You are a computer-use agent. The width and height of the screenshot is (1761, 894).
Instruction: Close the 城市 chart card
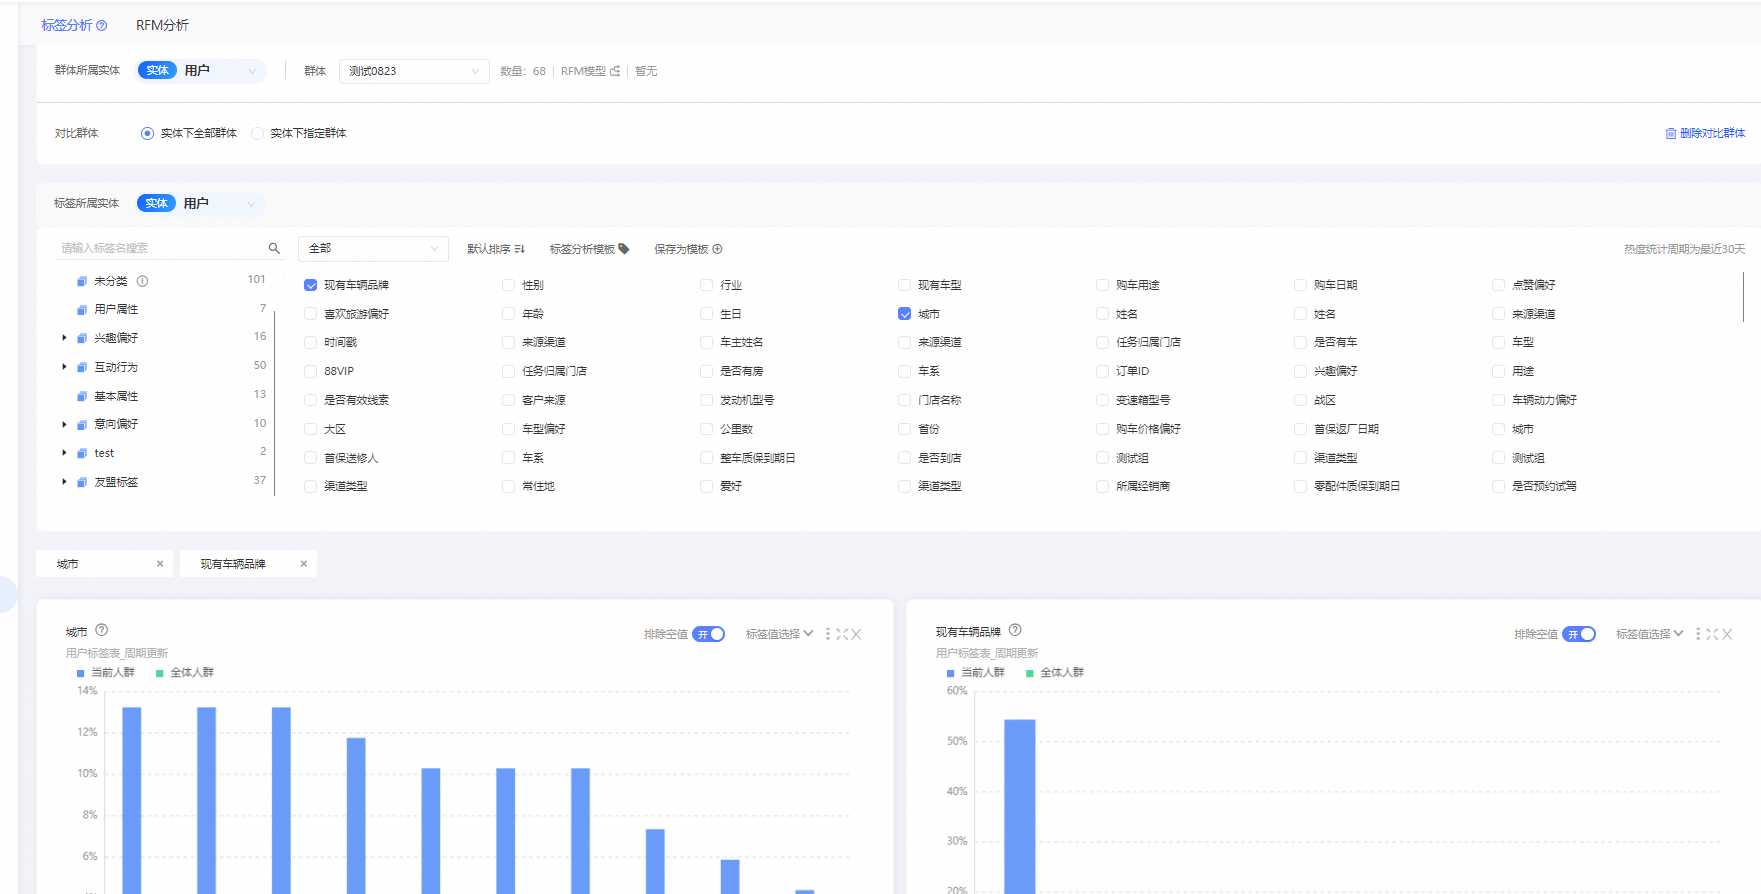856,634
